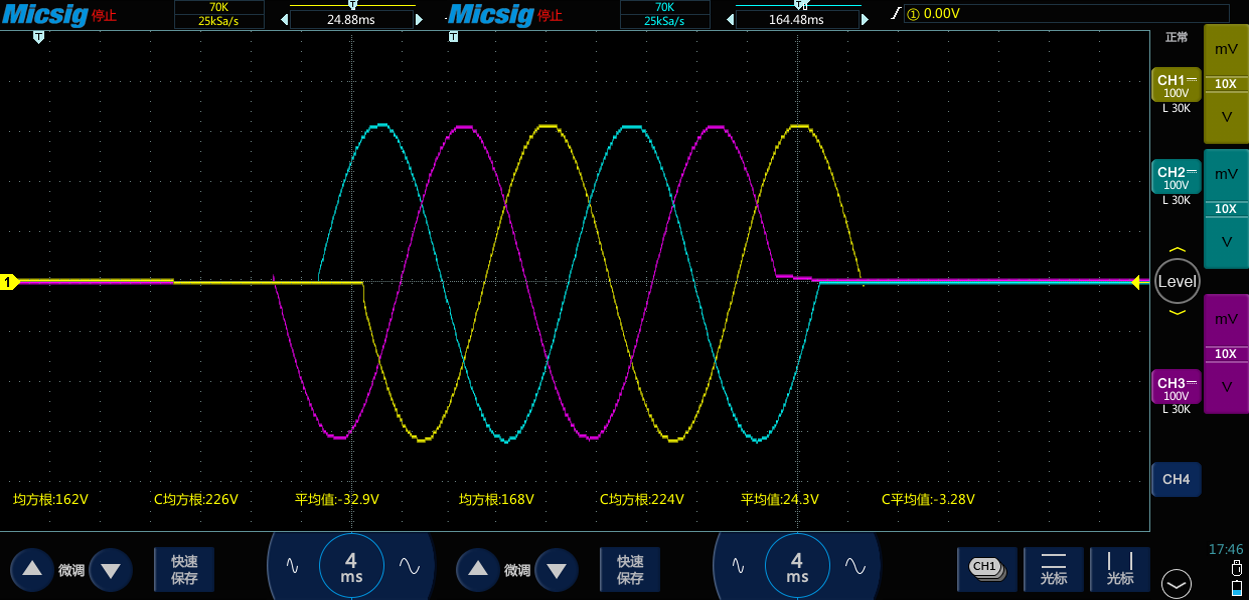Select the 24.88ms horizontal delay field
Screen dimensions: 1250x600
352,19
